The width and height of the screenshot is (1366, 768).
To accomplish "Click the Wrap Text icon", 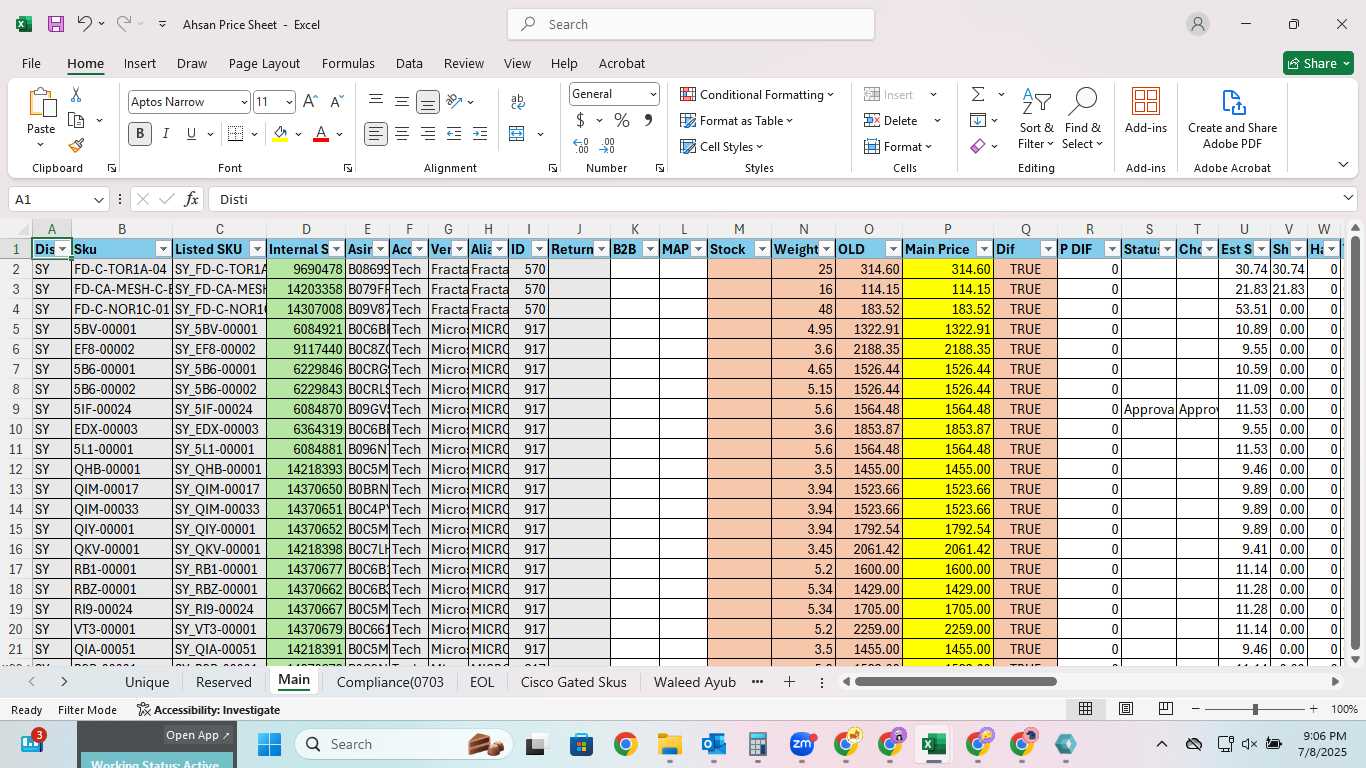I will click(518, 102).
